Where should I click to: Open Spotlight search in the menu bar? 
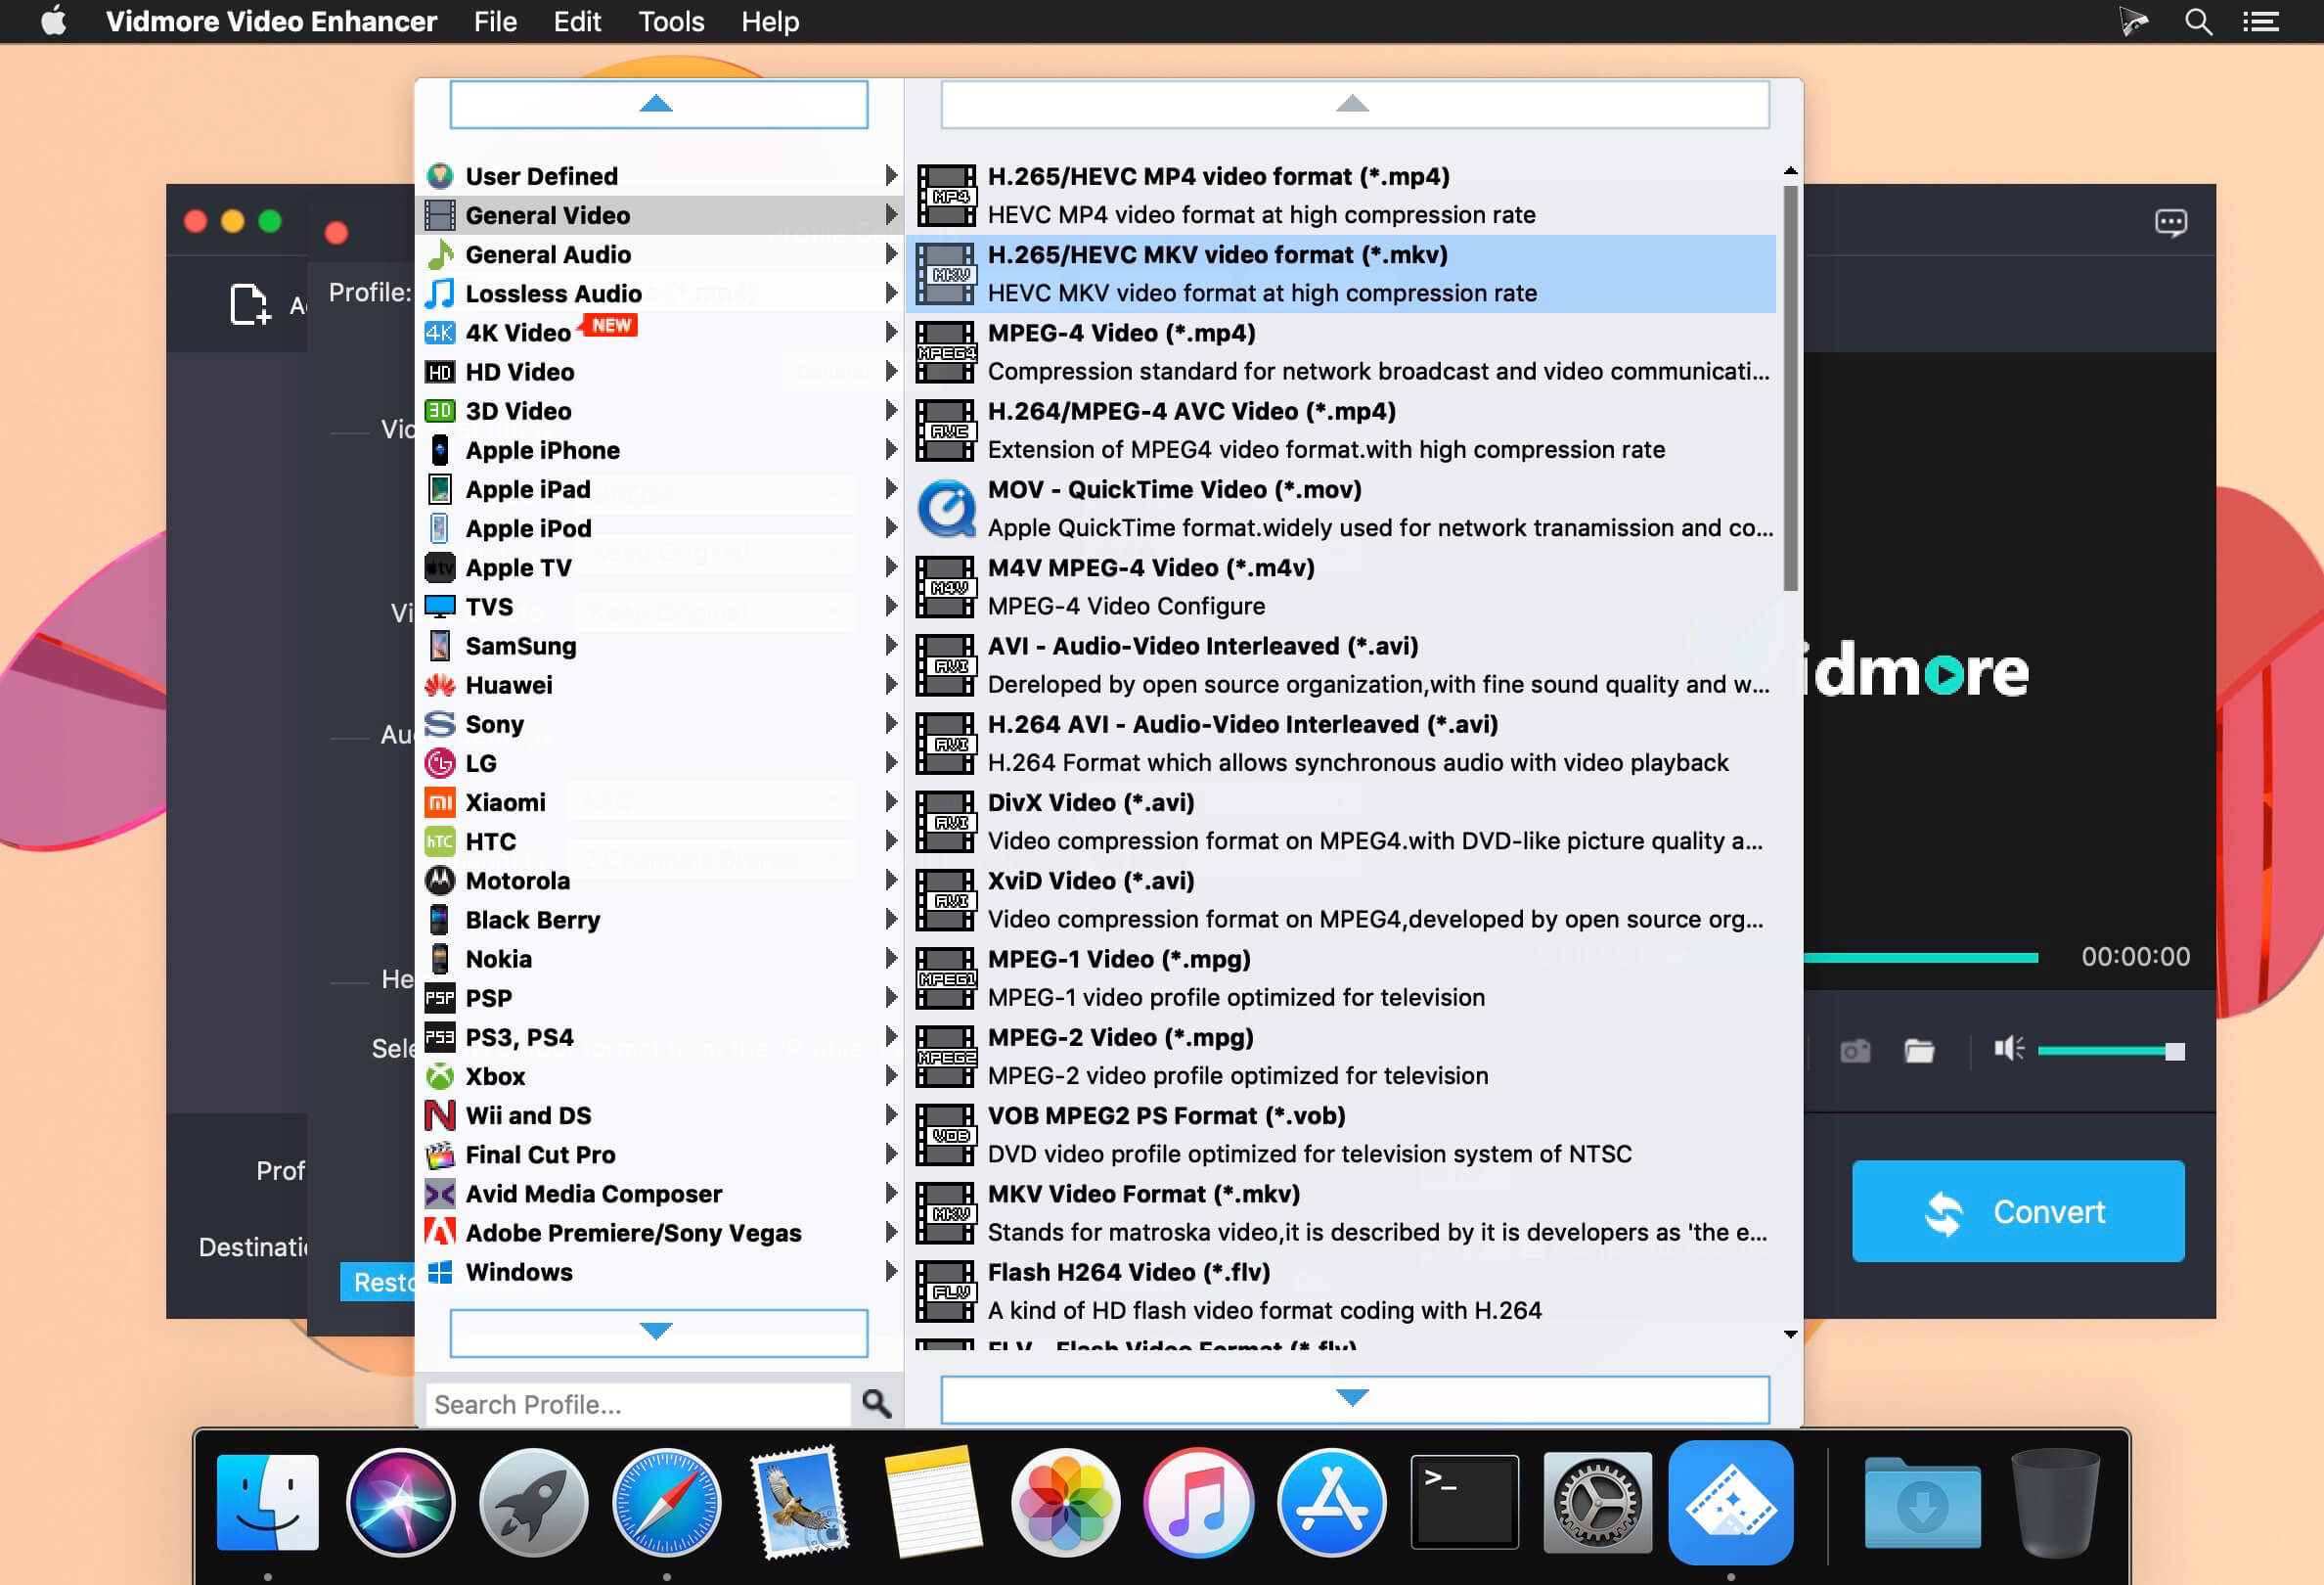(2196, 21)
